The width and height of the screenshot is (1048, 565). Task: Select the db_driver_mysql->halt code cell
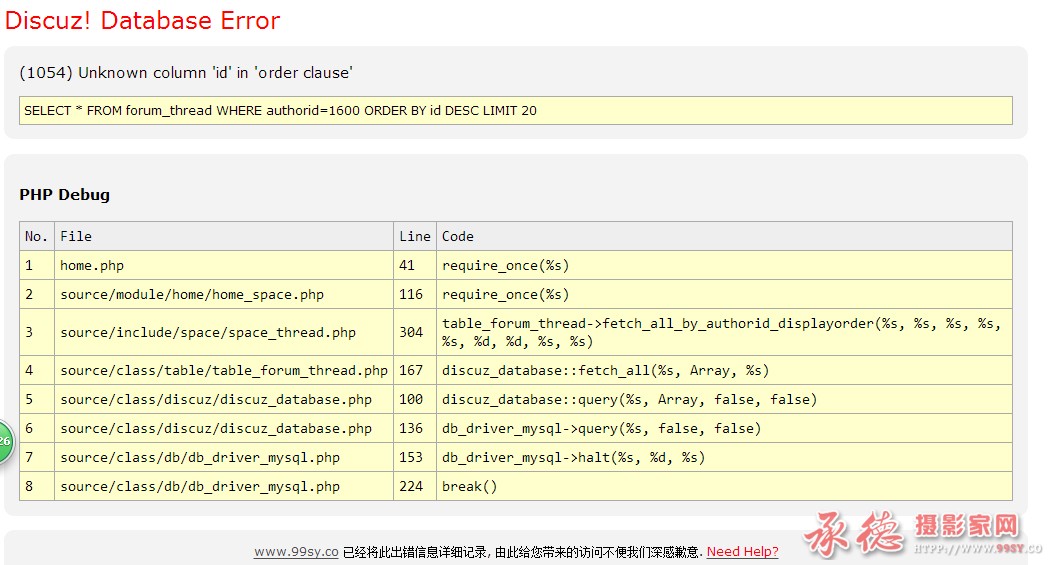click(724, 457)
